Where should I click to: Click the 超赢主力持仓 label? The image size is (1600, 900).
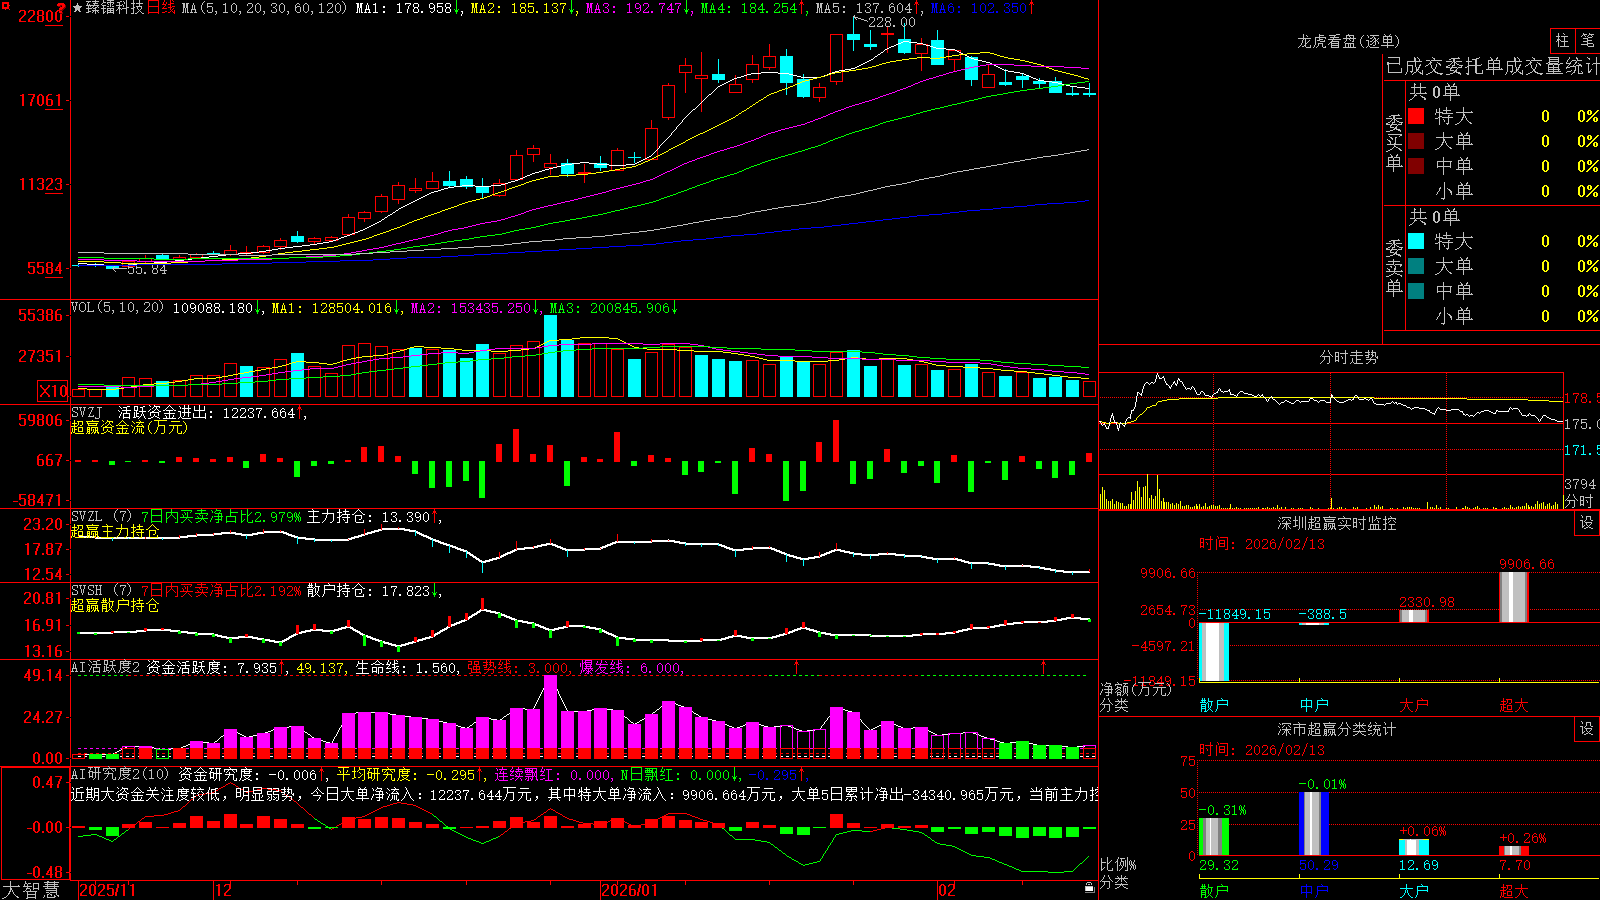click(115, 532)
